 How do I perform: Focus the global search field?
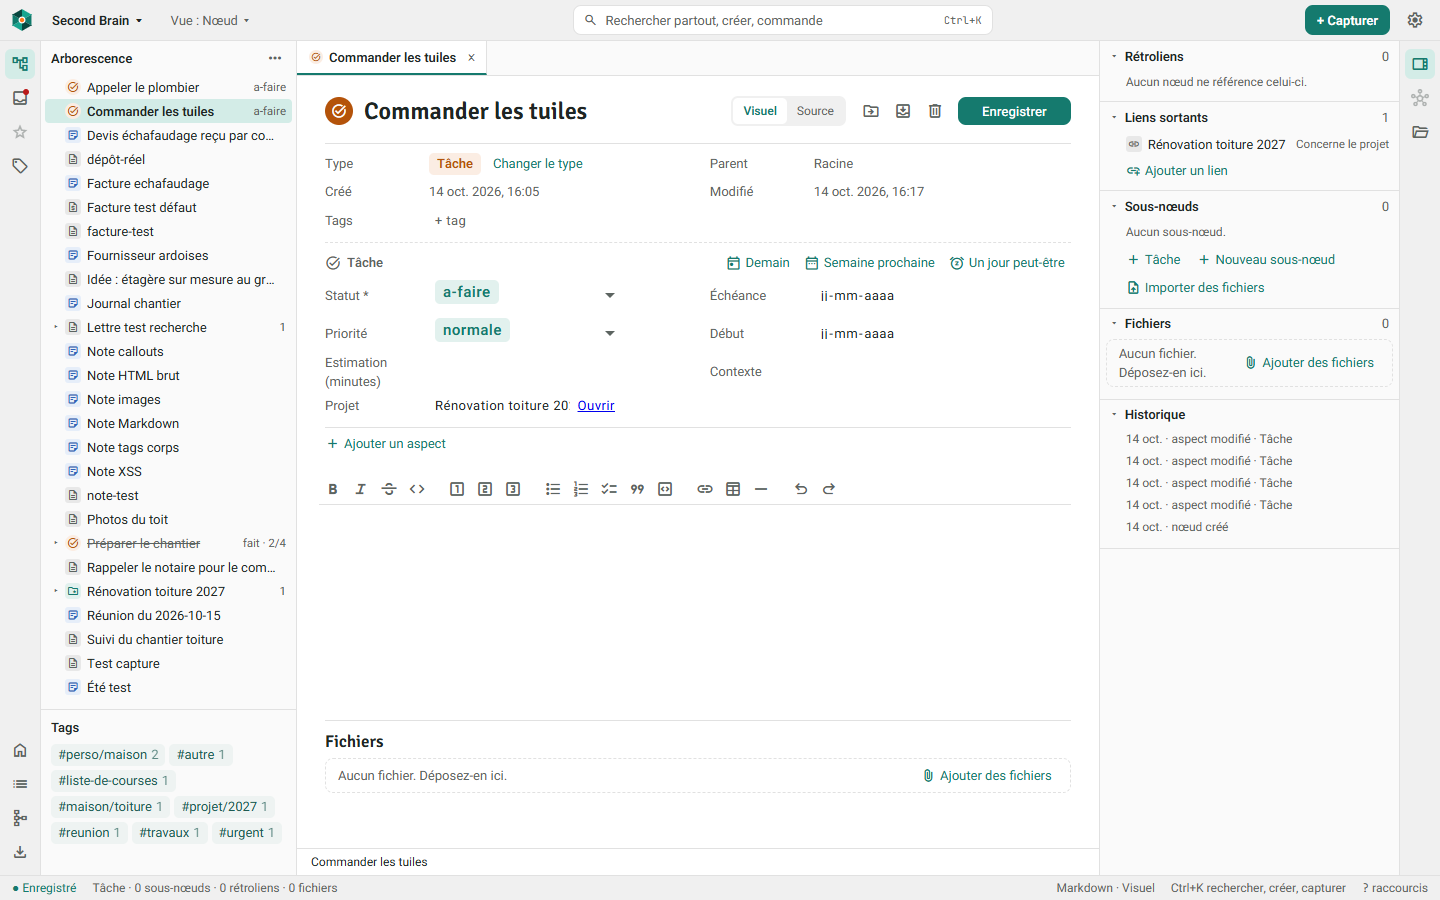(783, 20)
